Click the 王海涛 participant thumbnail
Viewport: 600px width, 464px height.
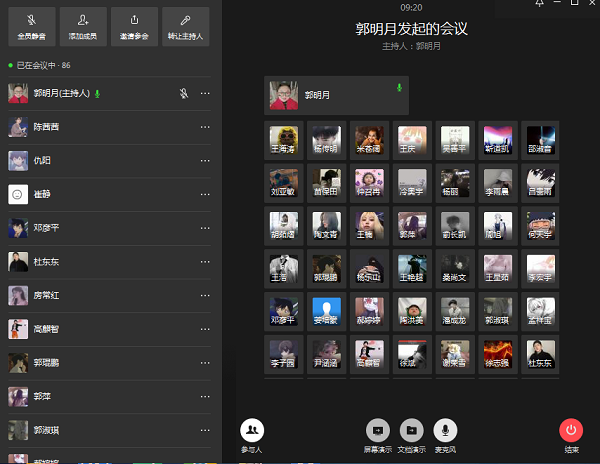coord(283,138)
